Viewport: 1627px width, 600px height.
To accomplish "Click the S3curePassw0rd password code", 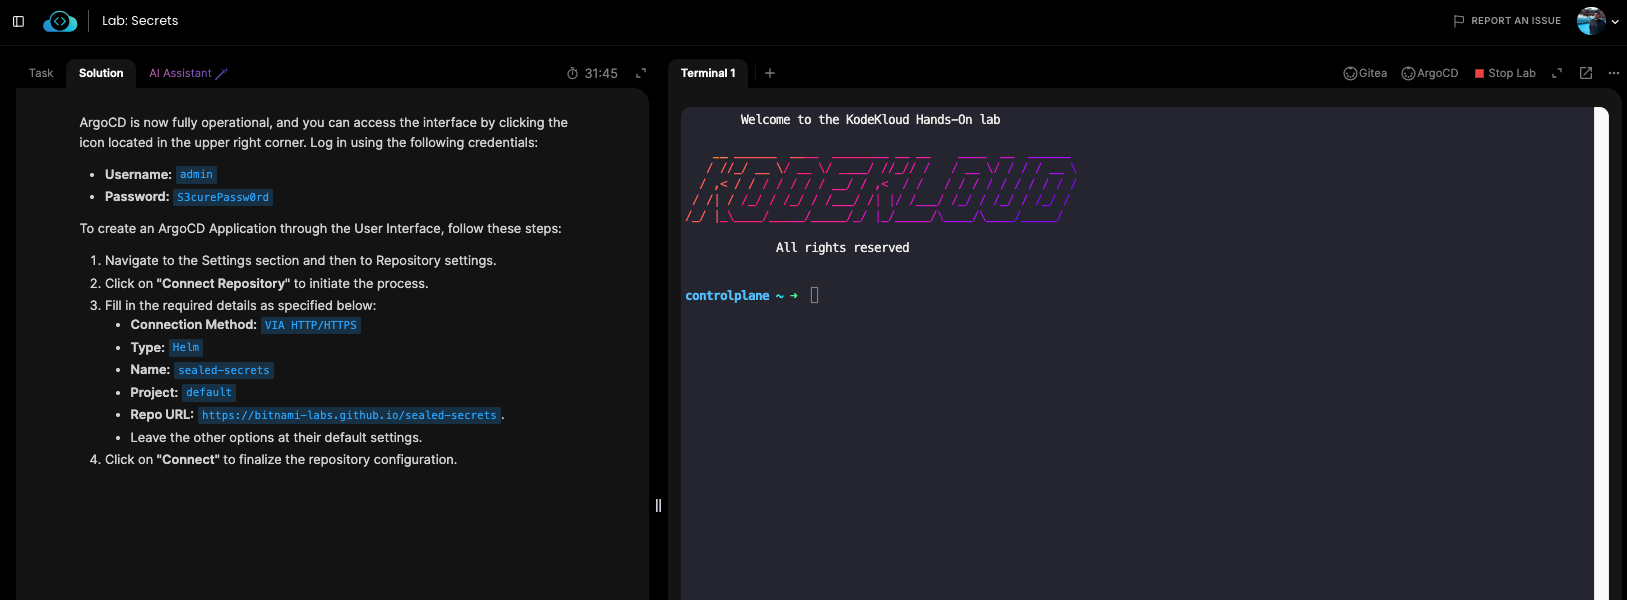I will [223, 198].
